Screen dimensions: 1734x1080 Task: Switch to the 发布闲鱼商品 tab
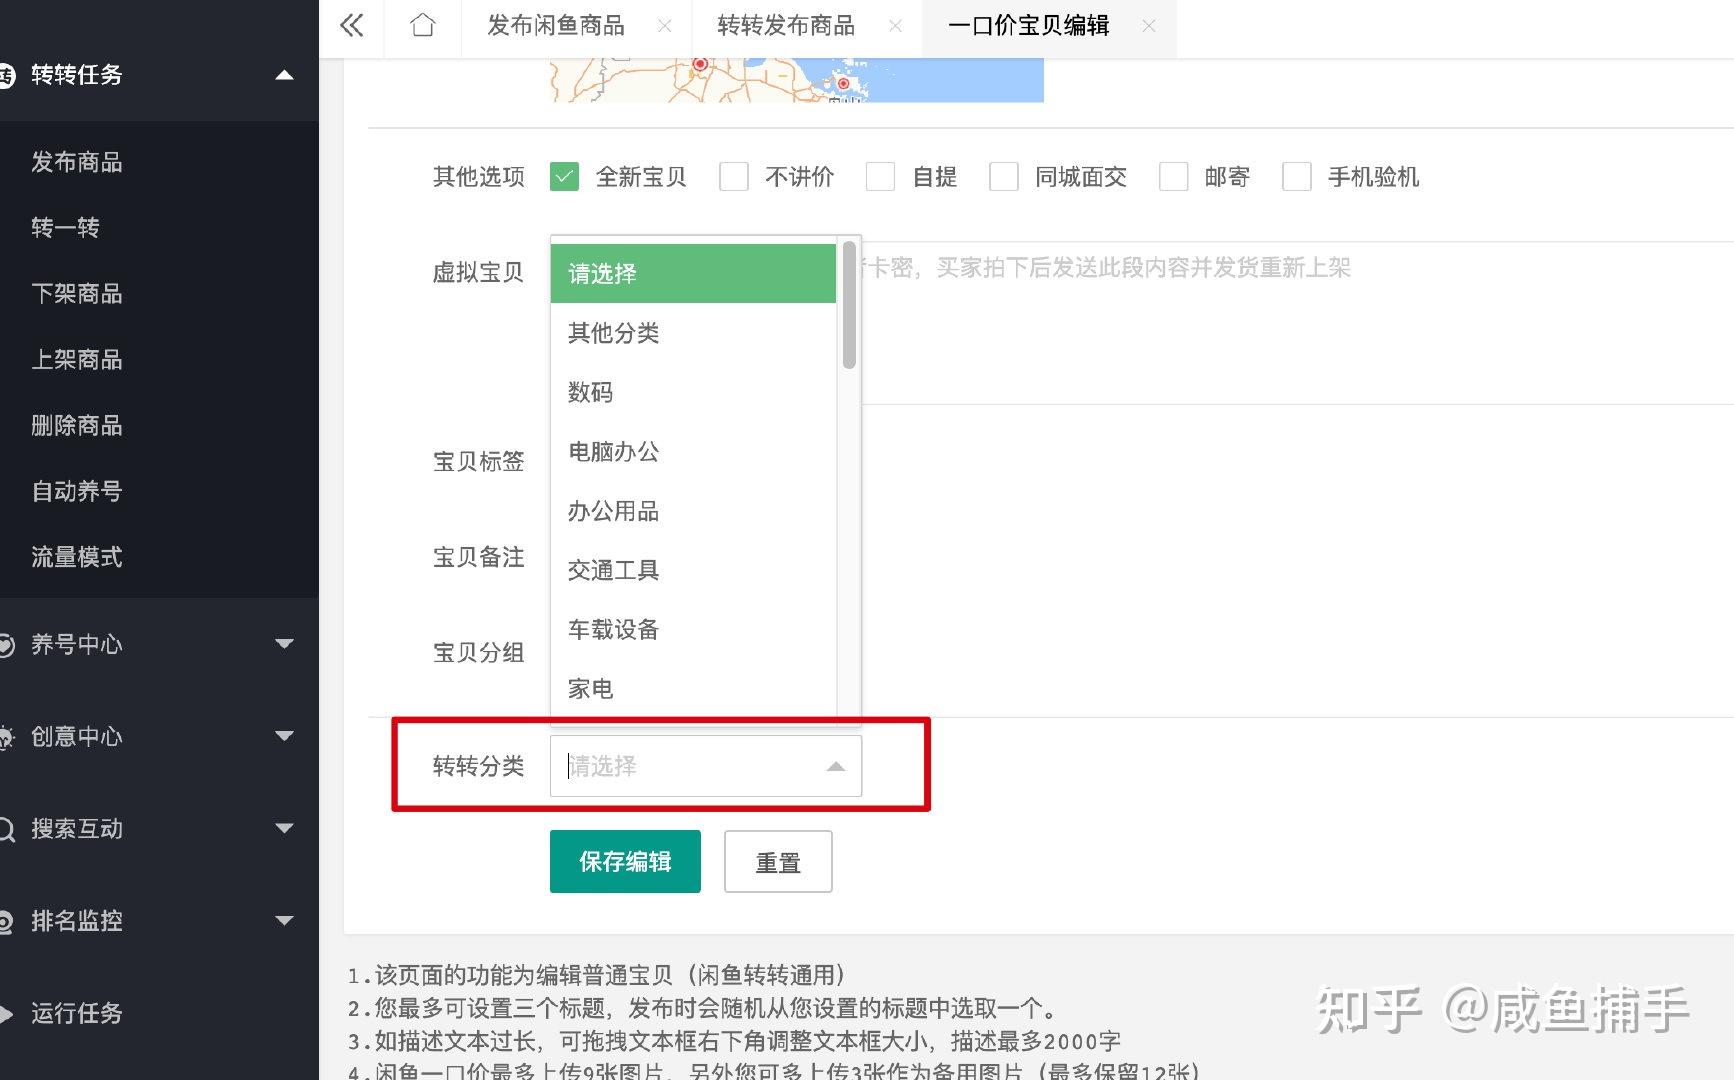(556, 26)
